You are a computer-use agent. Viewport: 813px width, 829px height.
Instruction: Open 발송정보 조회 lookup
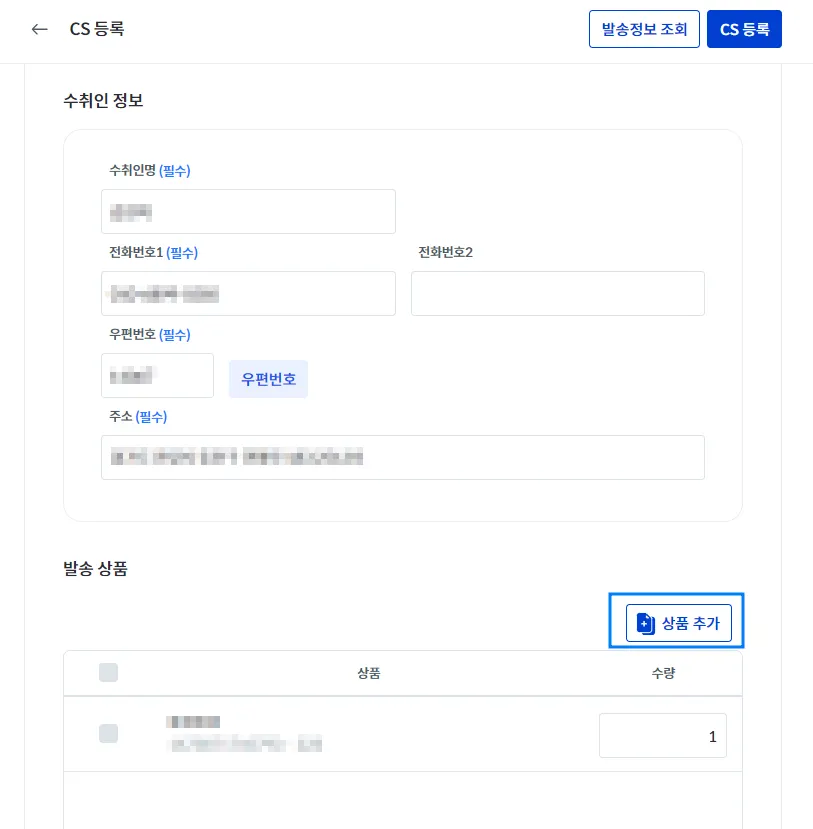[643, 29]
